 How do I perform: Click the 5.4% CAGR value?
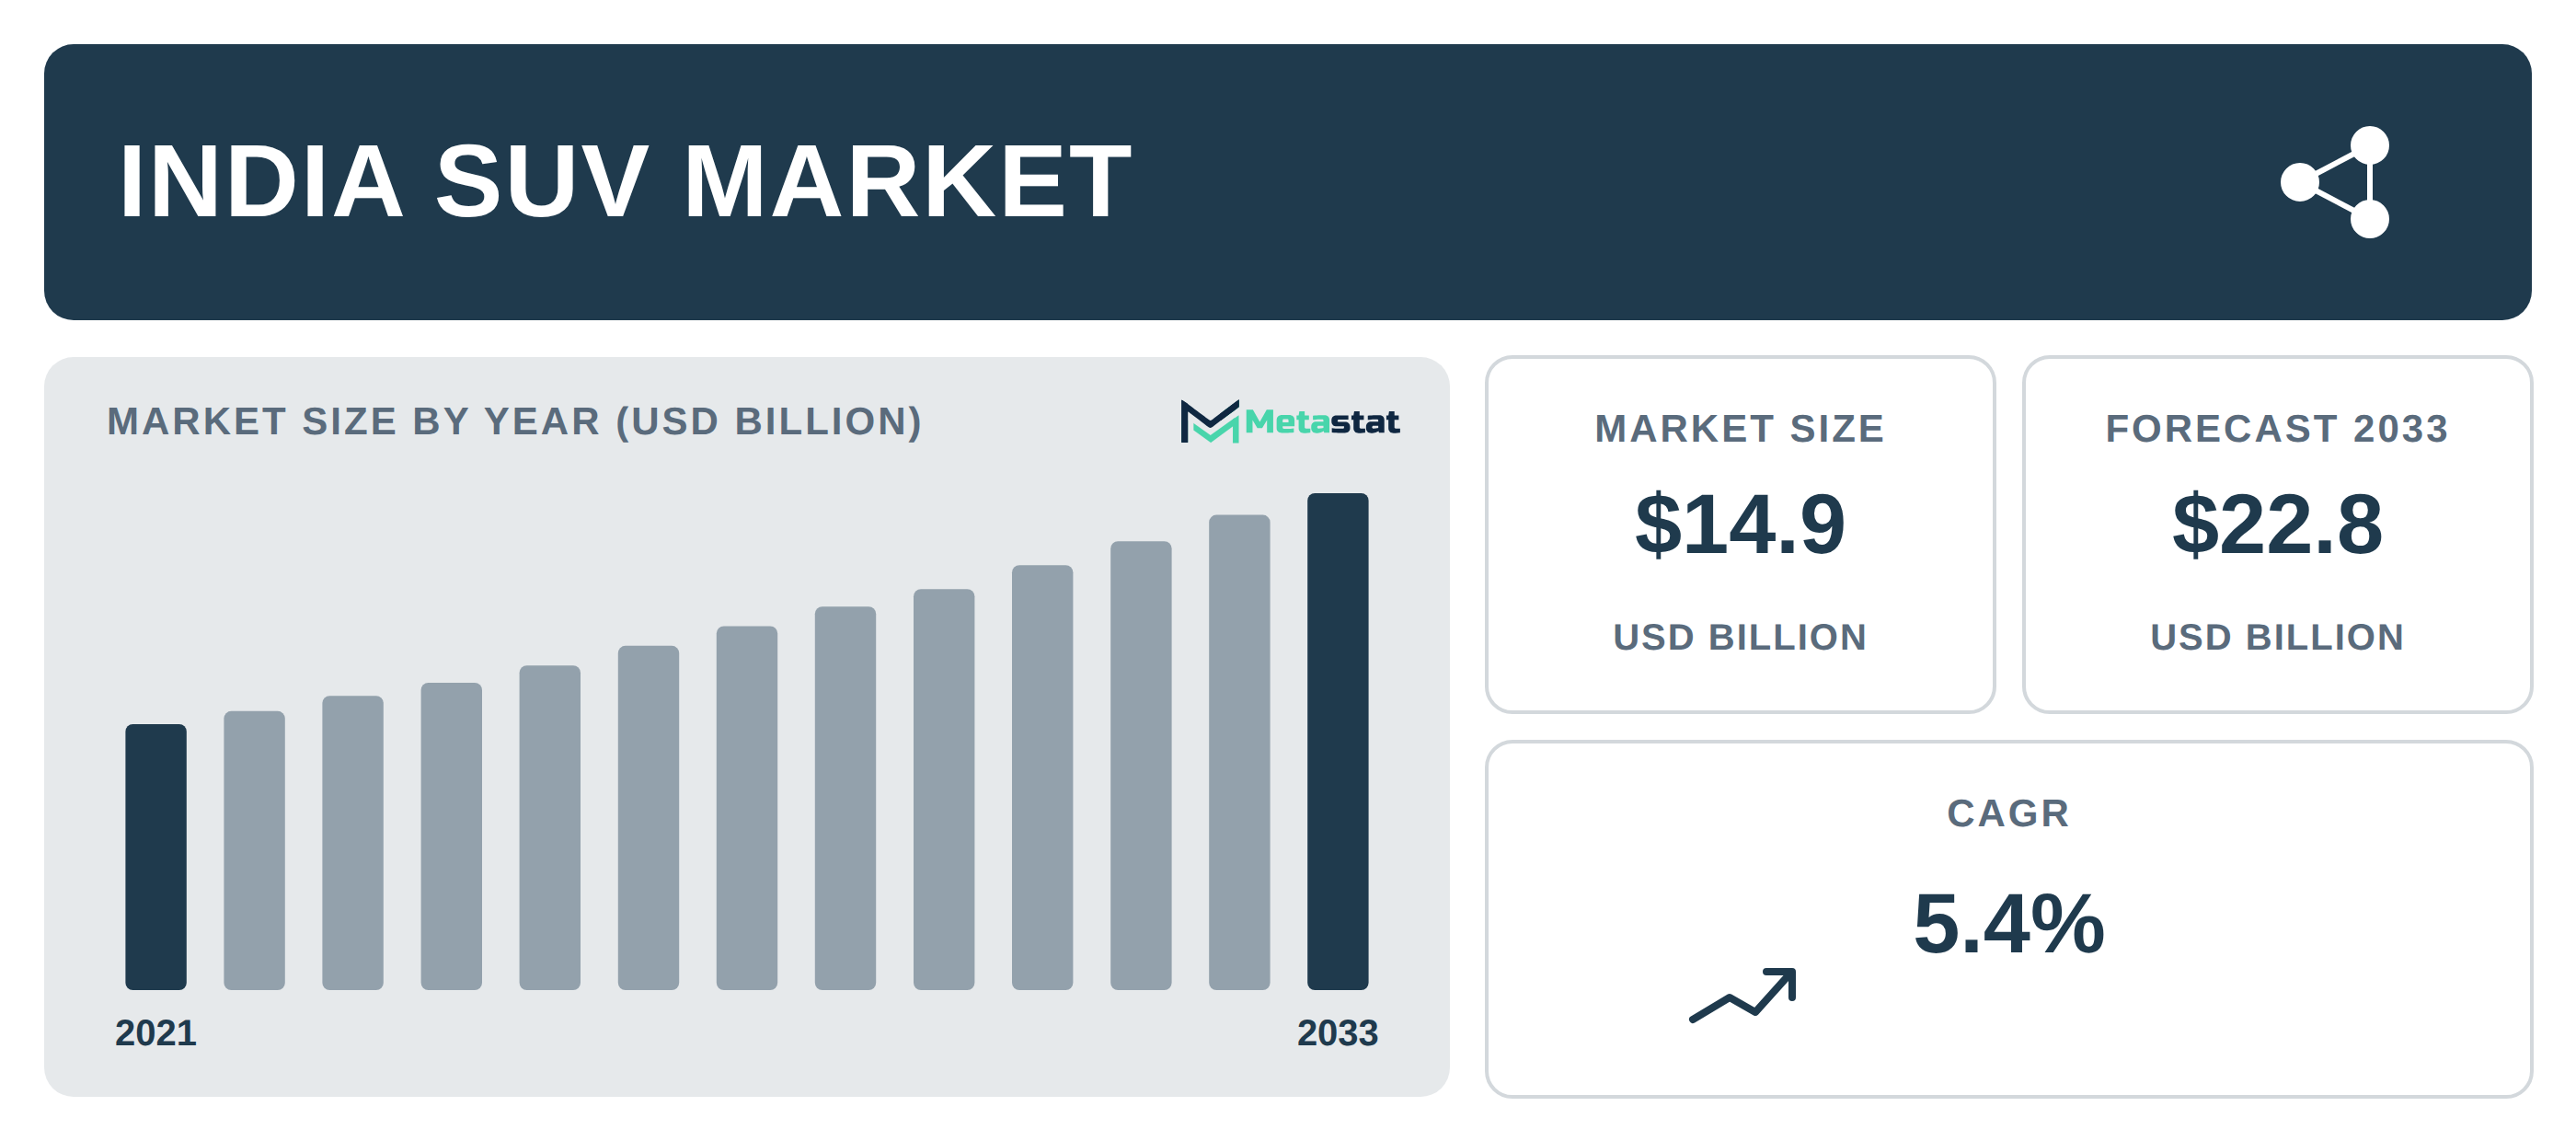[2009, 924]
